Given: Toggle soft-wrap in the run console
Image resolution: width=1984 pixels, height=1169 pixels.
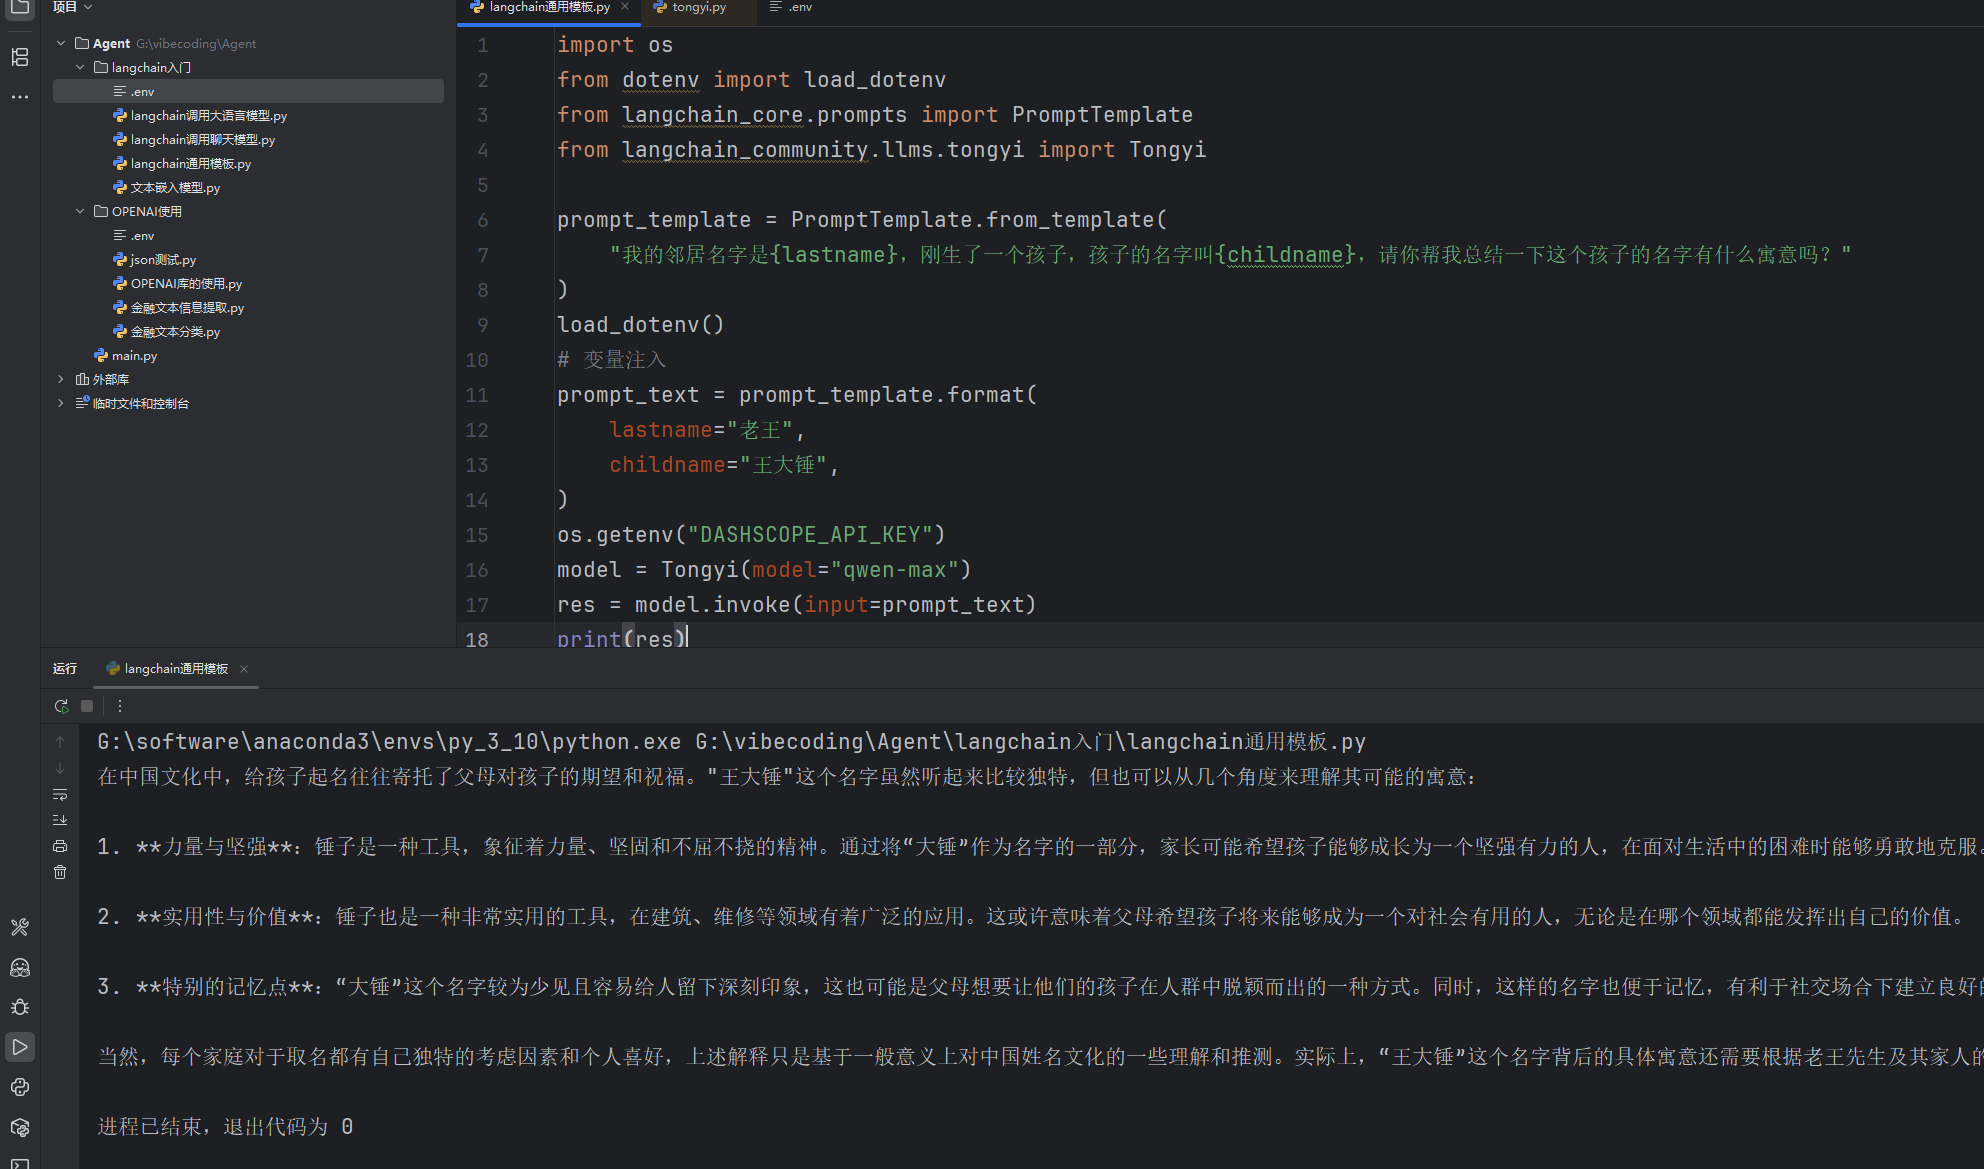Looking at the screenshot, I should [x=60, y=795].
